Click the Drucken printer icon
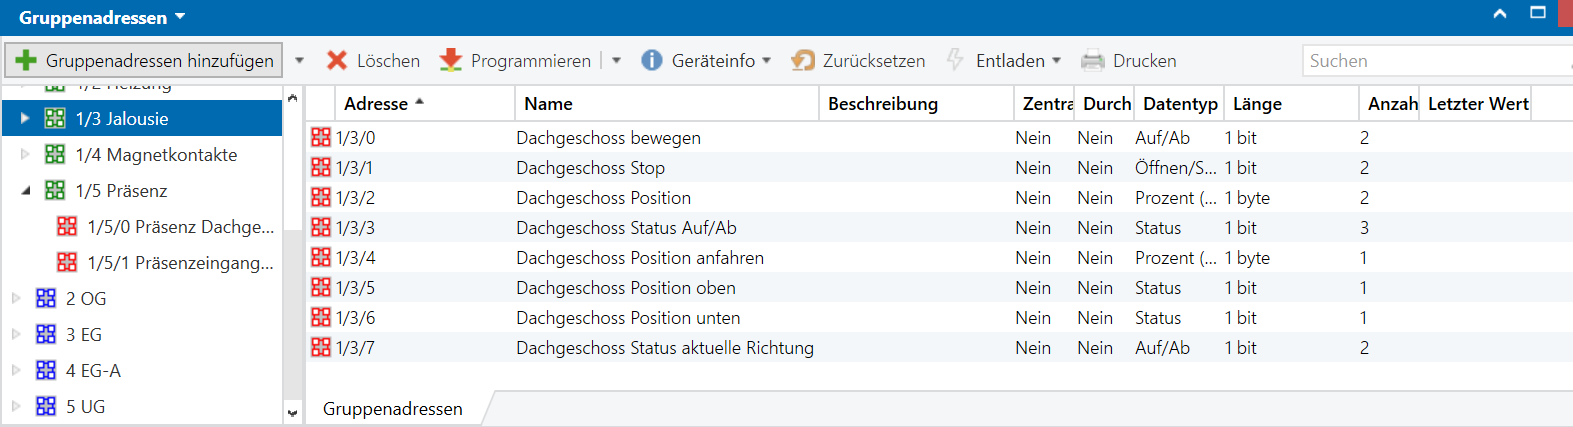The width and height of the screenshot is (1573, 427). pos(1092,60)
